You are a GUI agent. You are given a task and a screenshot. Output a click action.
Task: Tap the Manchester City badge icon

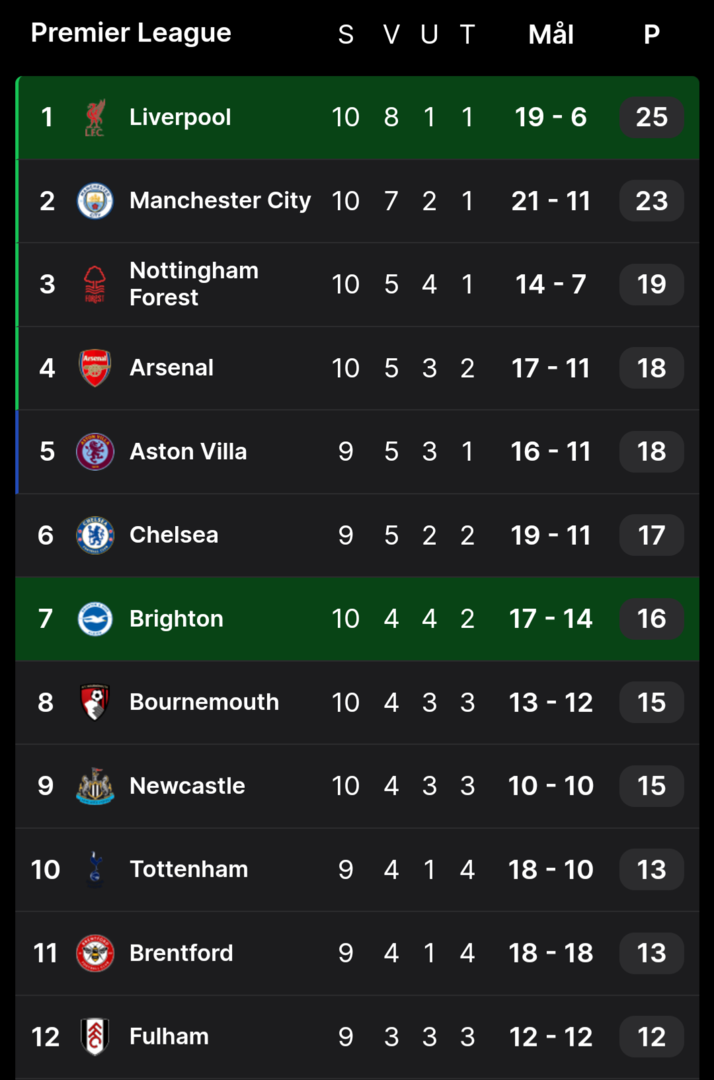[95, 201]
